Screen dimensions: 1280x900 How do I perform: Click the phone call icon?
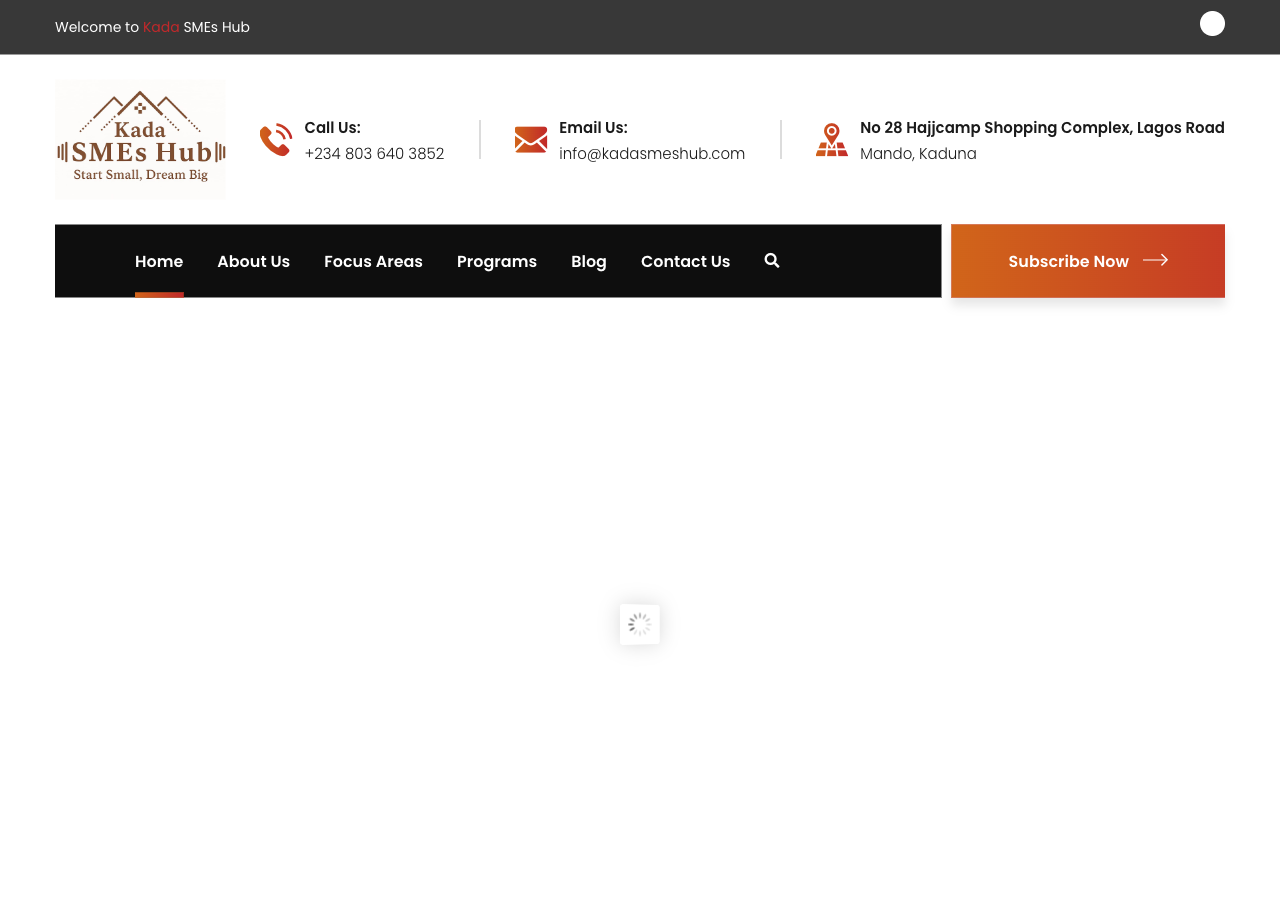coord(276,140)
